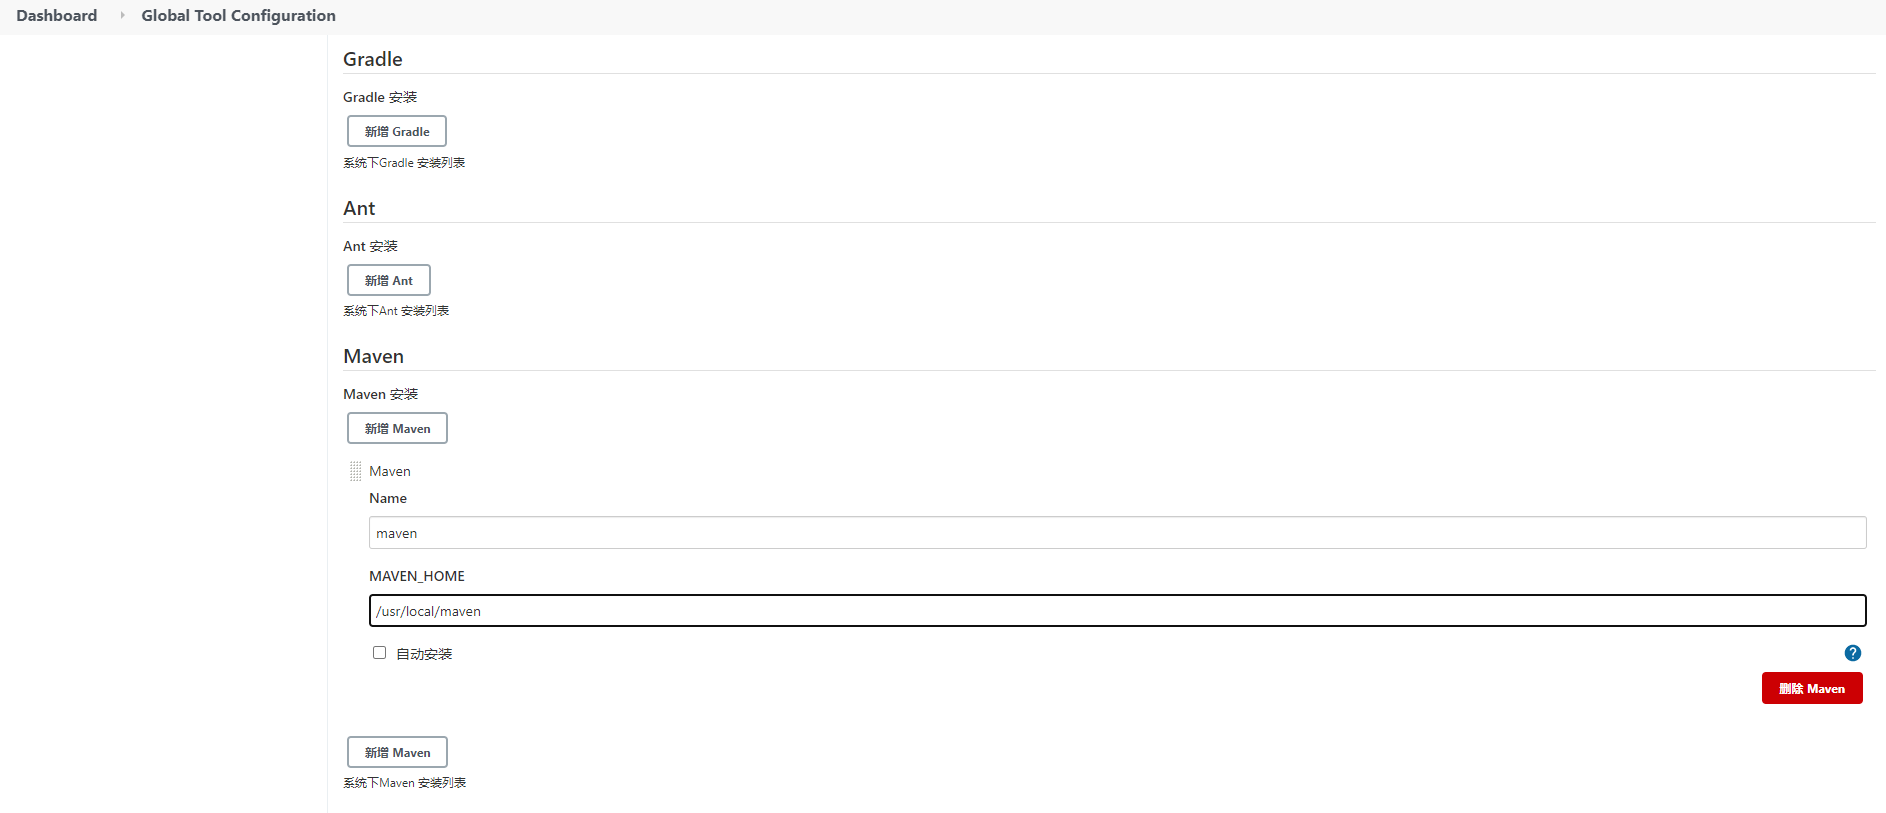Toggle the 自动安装 checkbox
This screenshot has height=813, width=1886.
click(x=379, y=653)
